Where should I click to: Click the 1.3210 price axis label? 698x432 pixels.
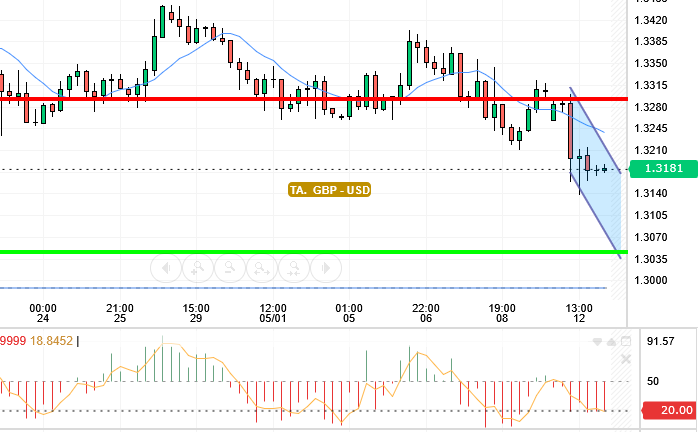coord(651,151)
